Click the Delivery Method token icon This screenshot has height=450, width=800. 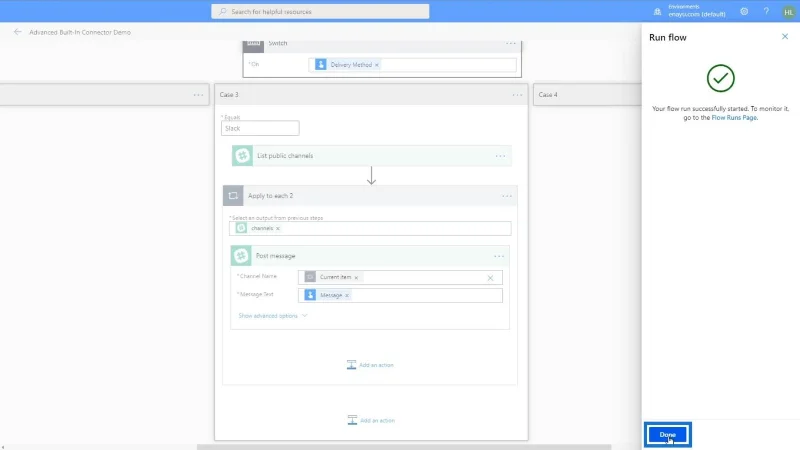tap(320, 64)
